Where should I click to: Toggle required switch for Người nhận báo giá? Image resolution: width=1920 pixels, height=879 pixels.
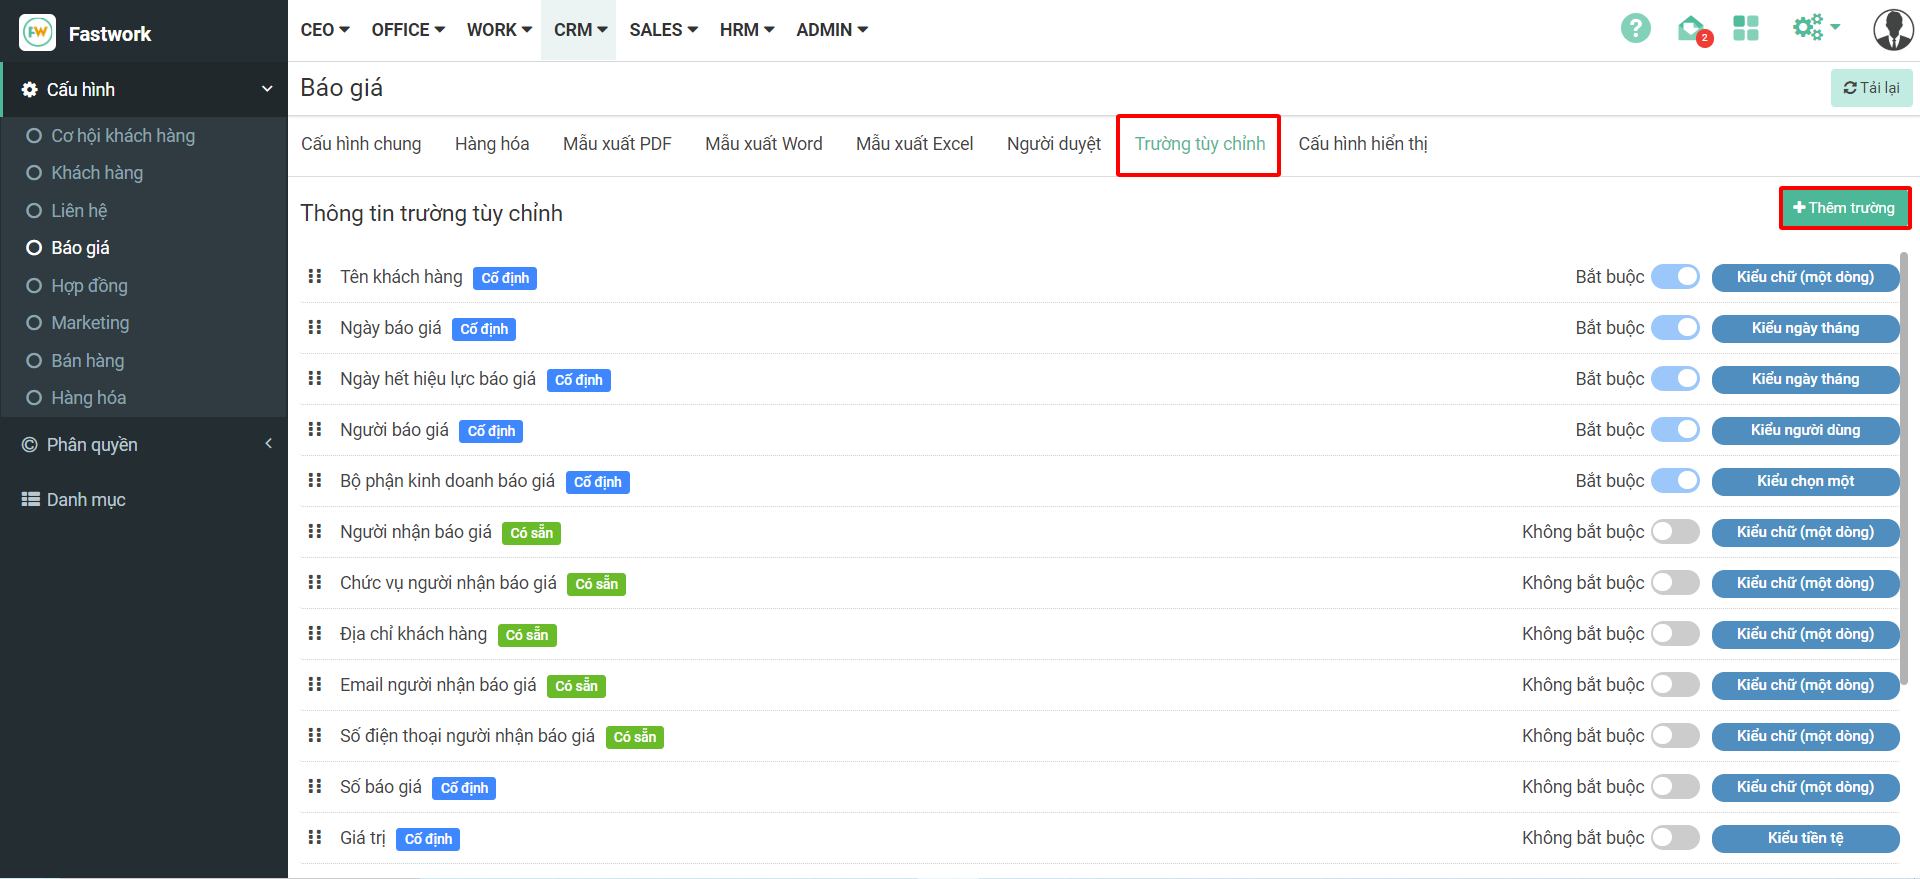[1675, 532]
